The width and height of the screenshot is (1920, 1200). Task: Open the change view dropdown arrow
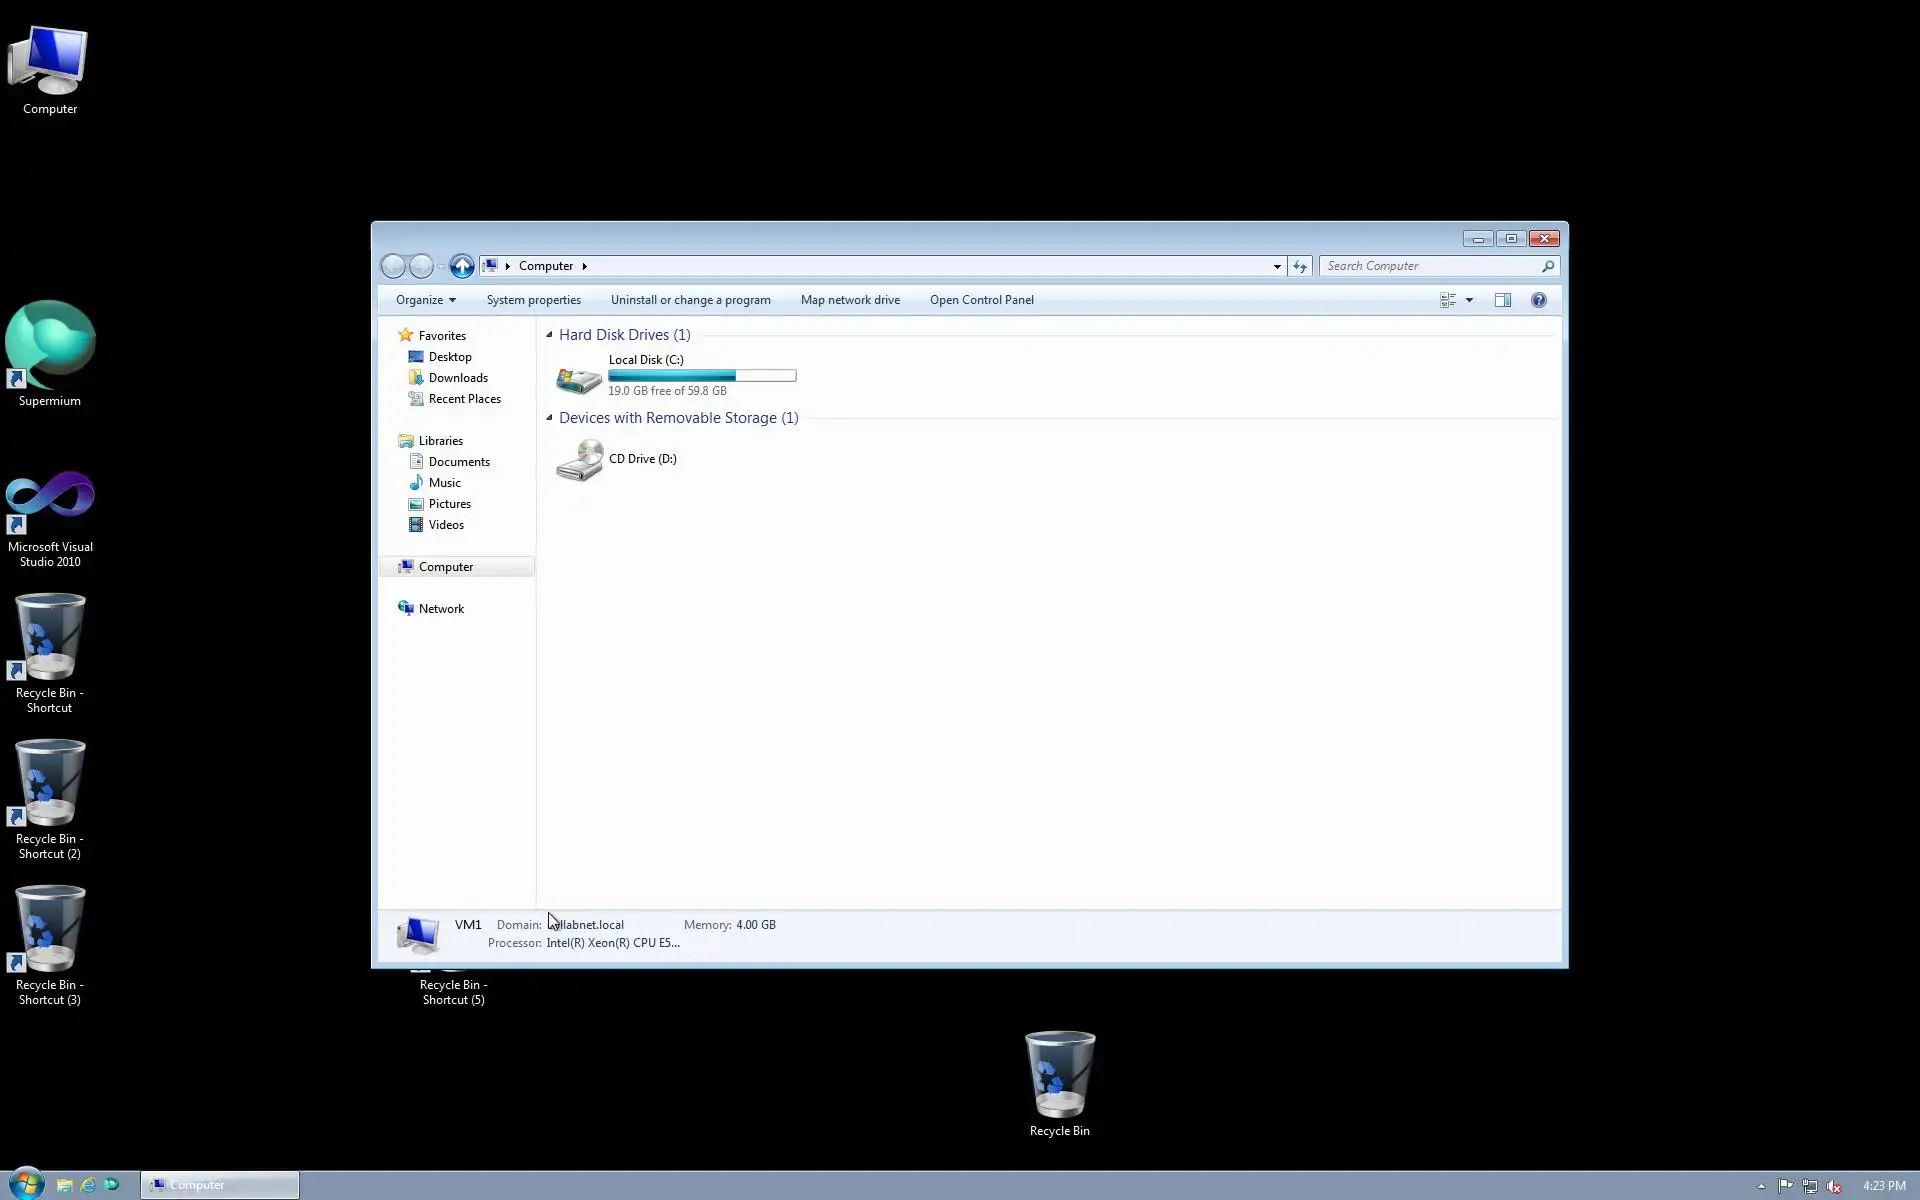[x=1469, y=300]
